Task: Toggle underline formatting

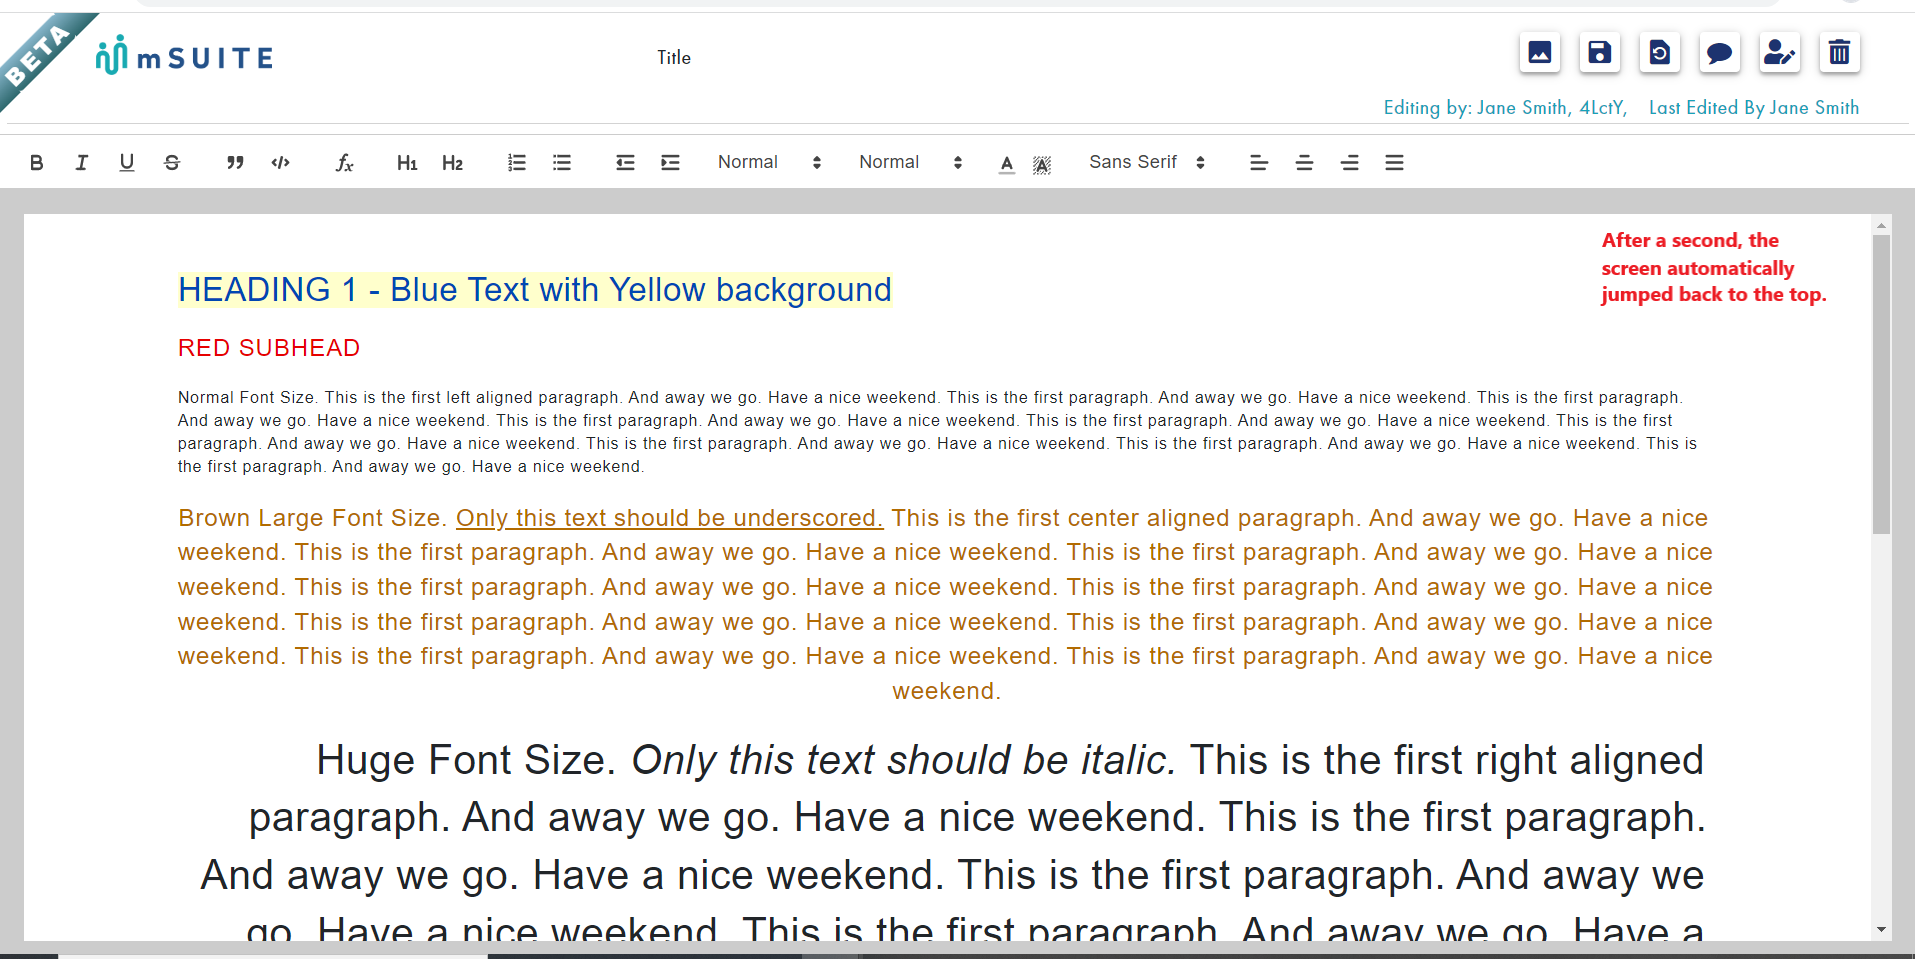Action: coord(126,162)
